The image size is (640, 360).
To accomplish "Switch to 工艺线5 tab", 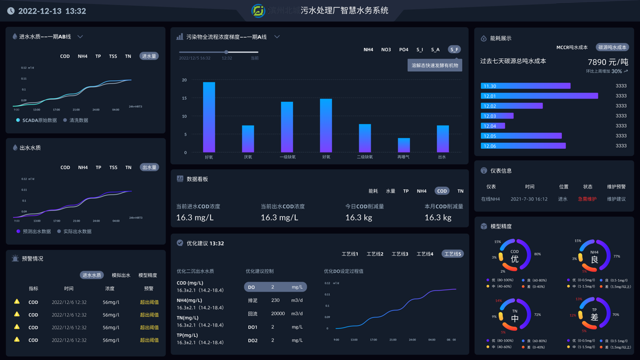I will [453, 254].
